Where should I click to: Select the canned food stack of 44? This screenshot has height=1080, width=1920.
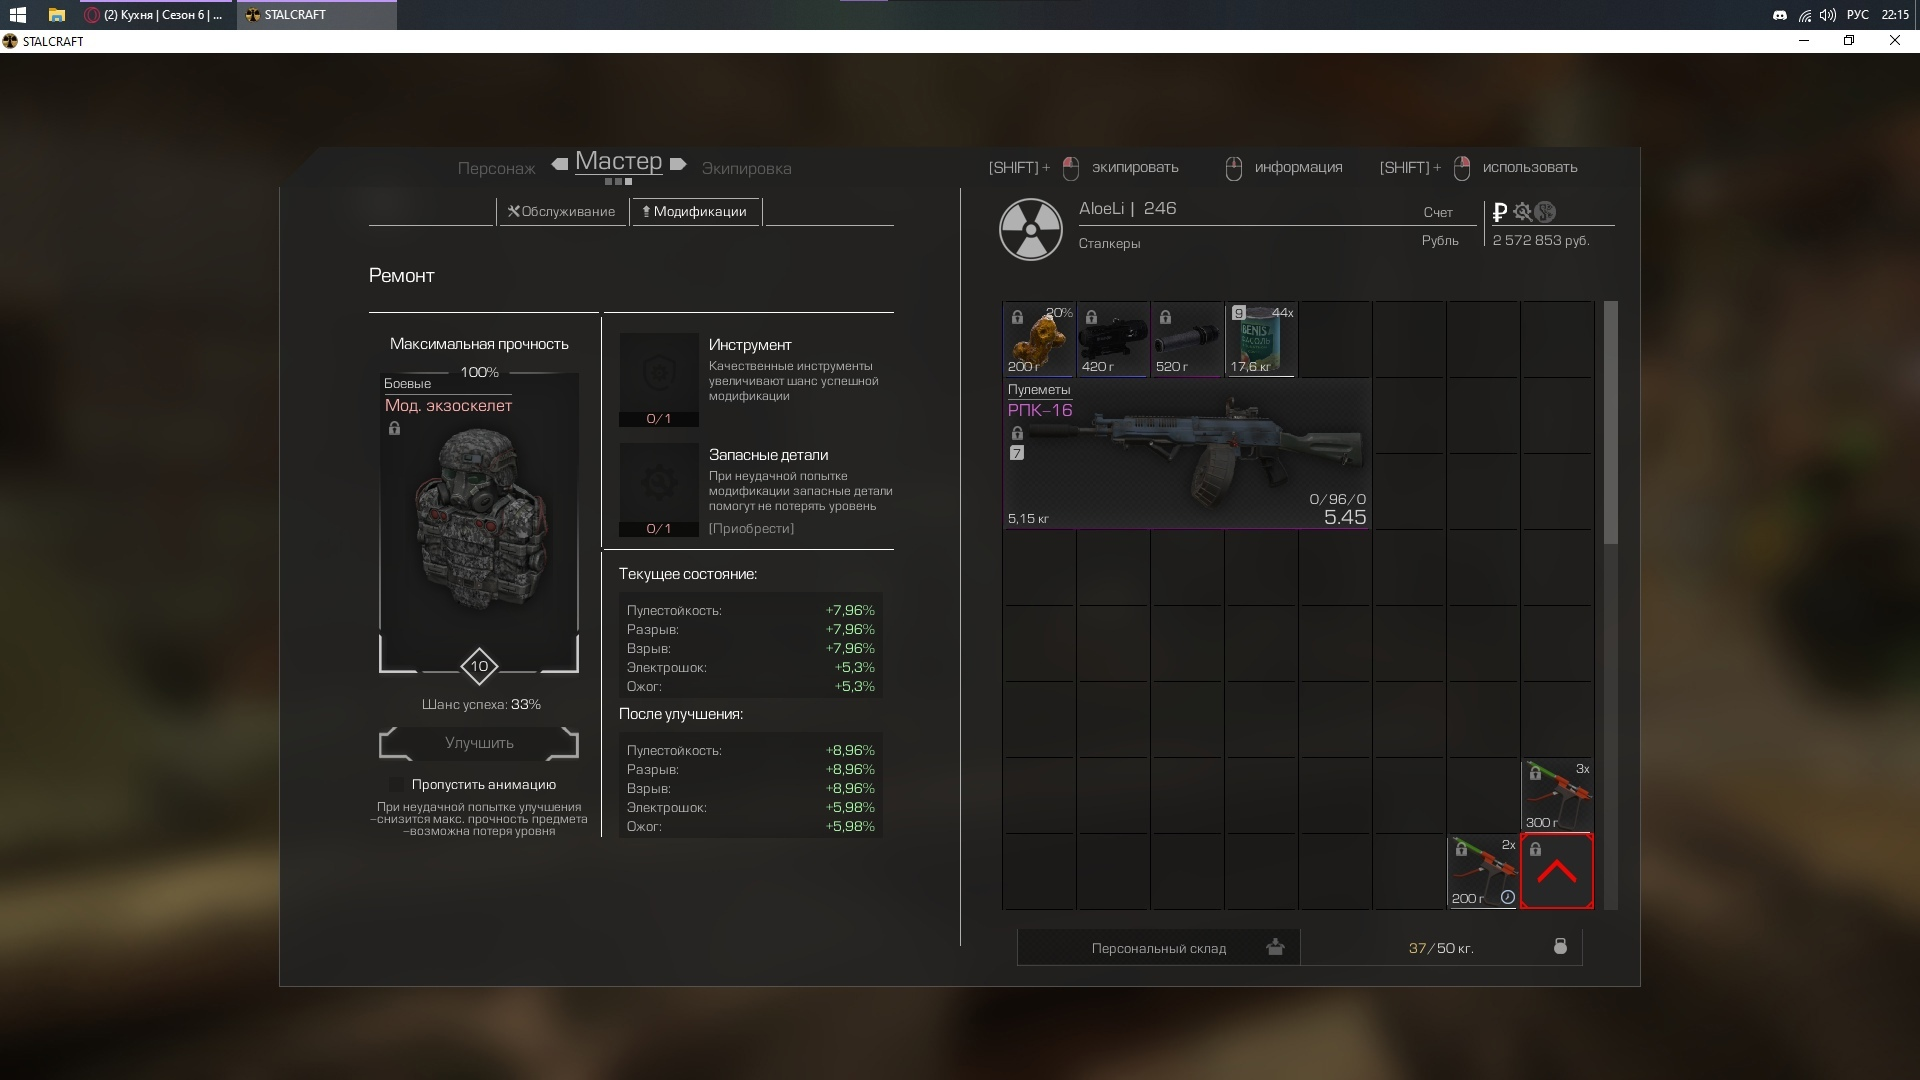point(1260,339)
